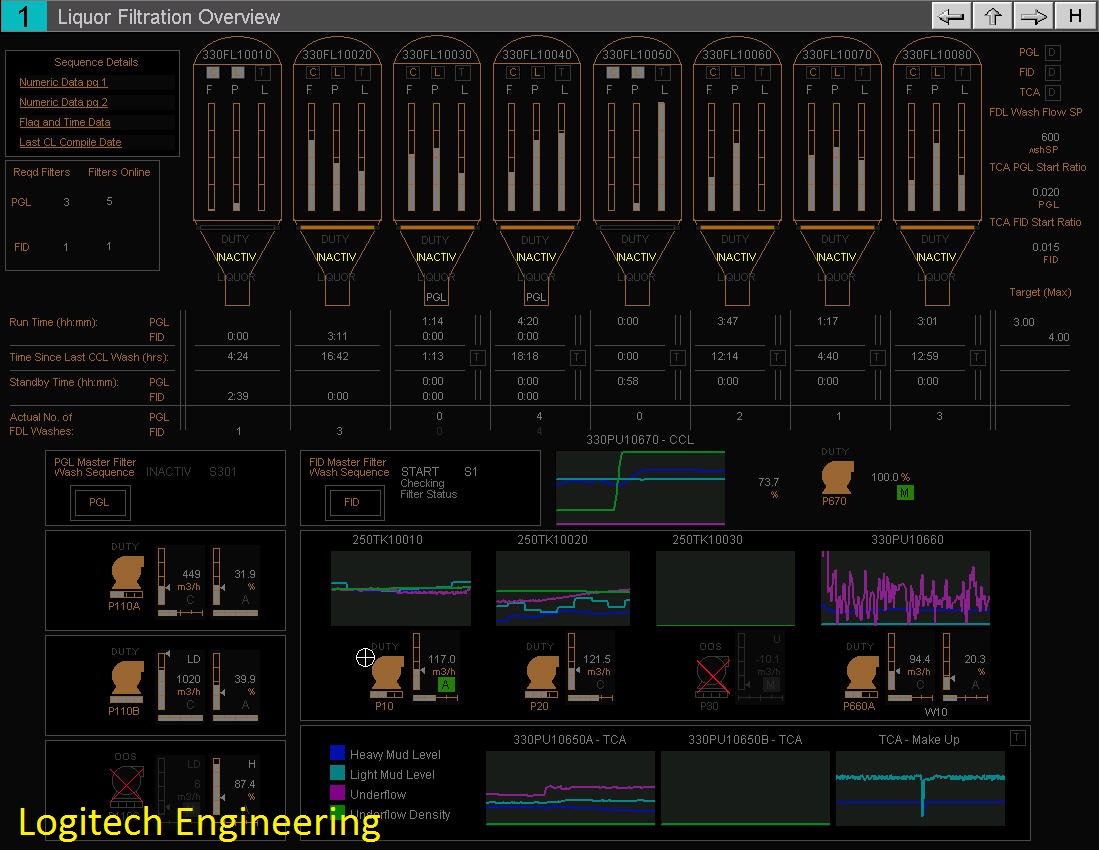The image size is (1099, 850).
Task: Toggle the FID D indicator box
Action: tap(1053, 72)
